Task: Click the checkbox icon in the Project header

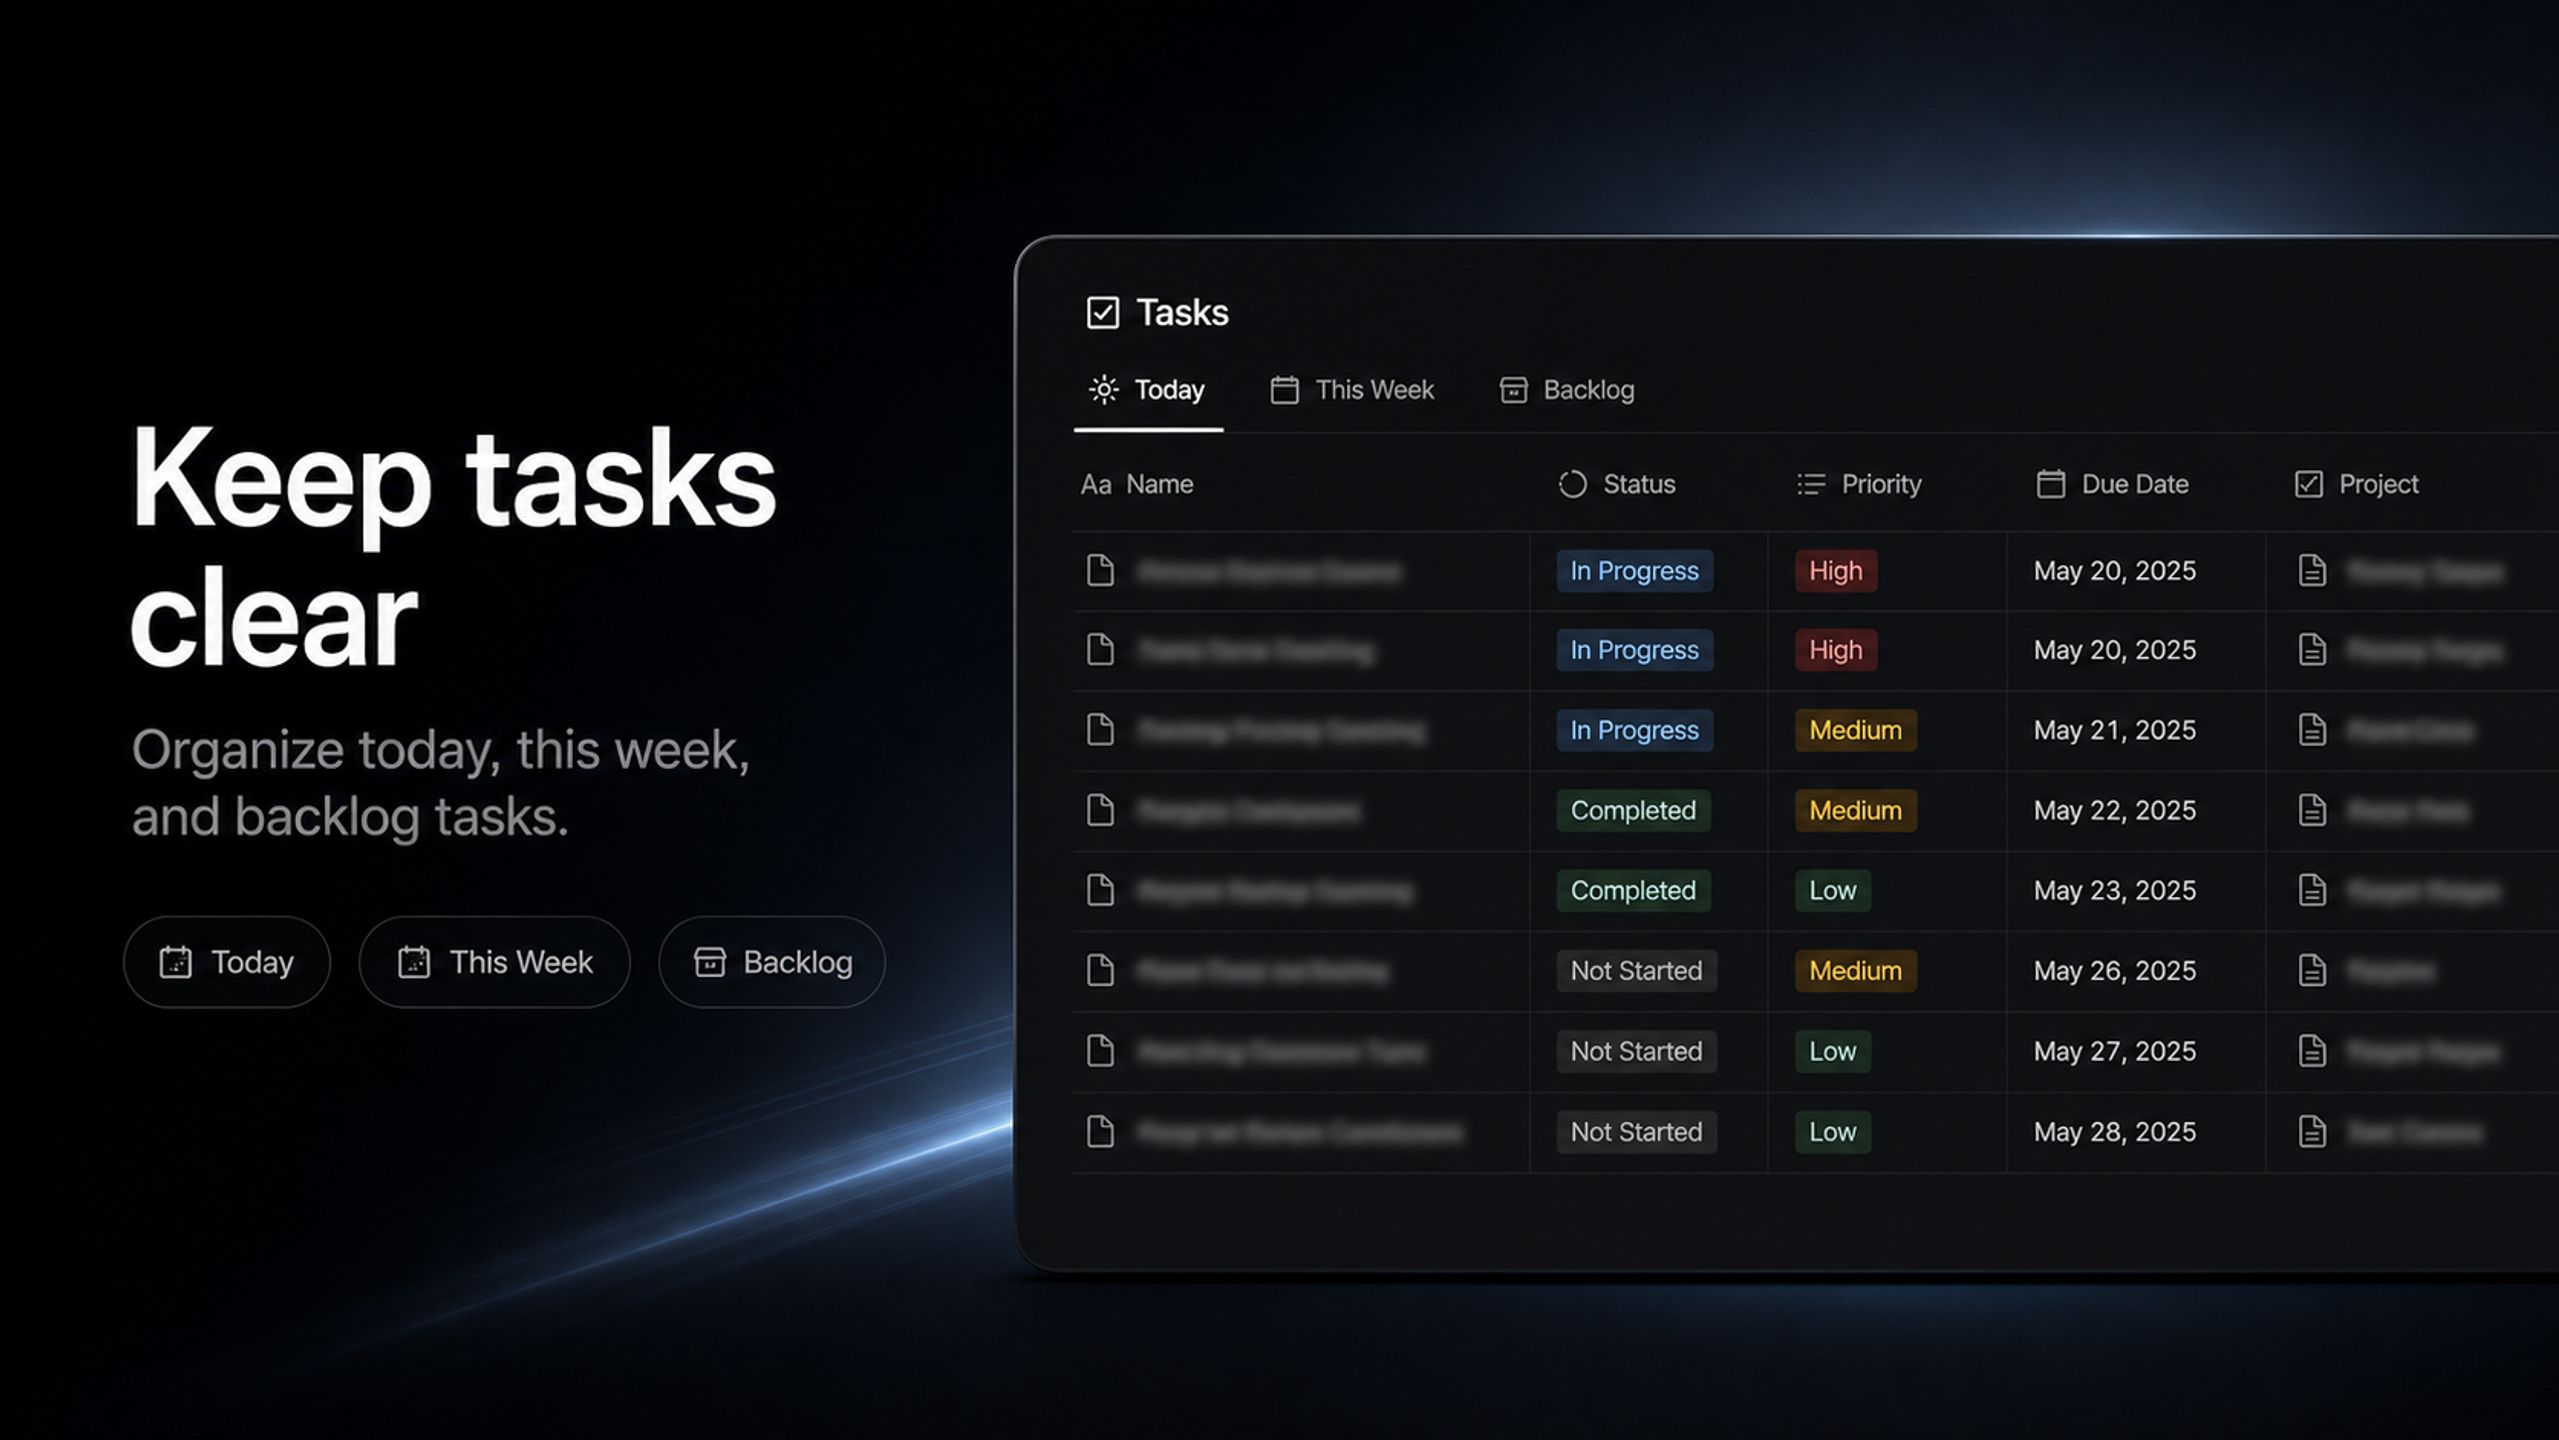Action: coord(2308,484)
